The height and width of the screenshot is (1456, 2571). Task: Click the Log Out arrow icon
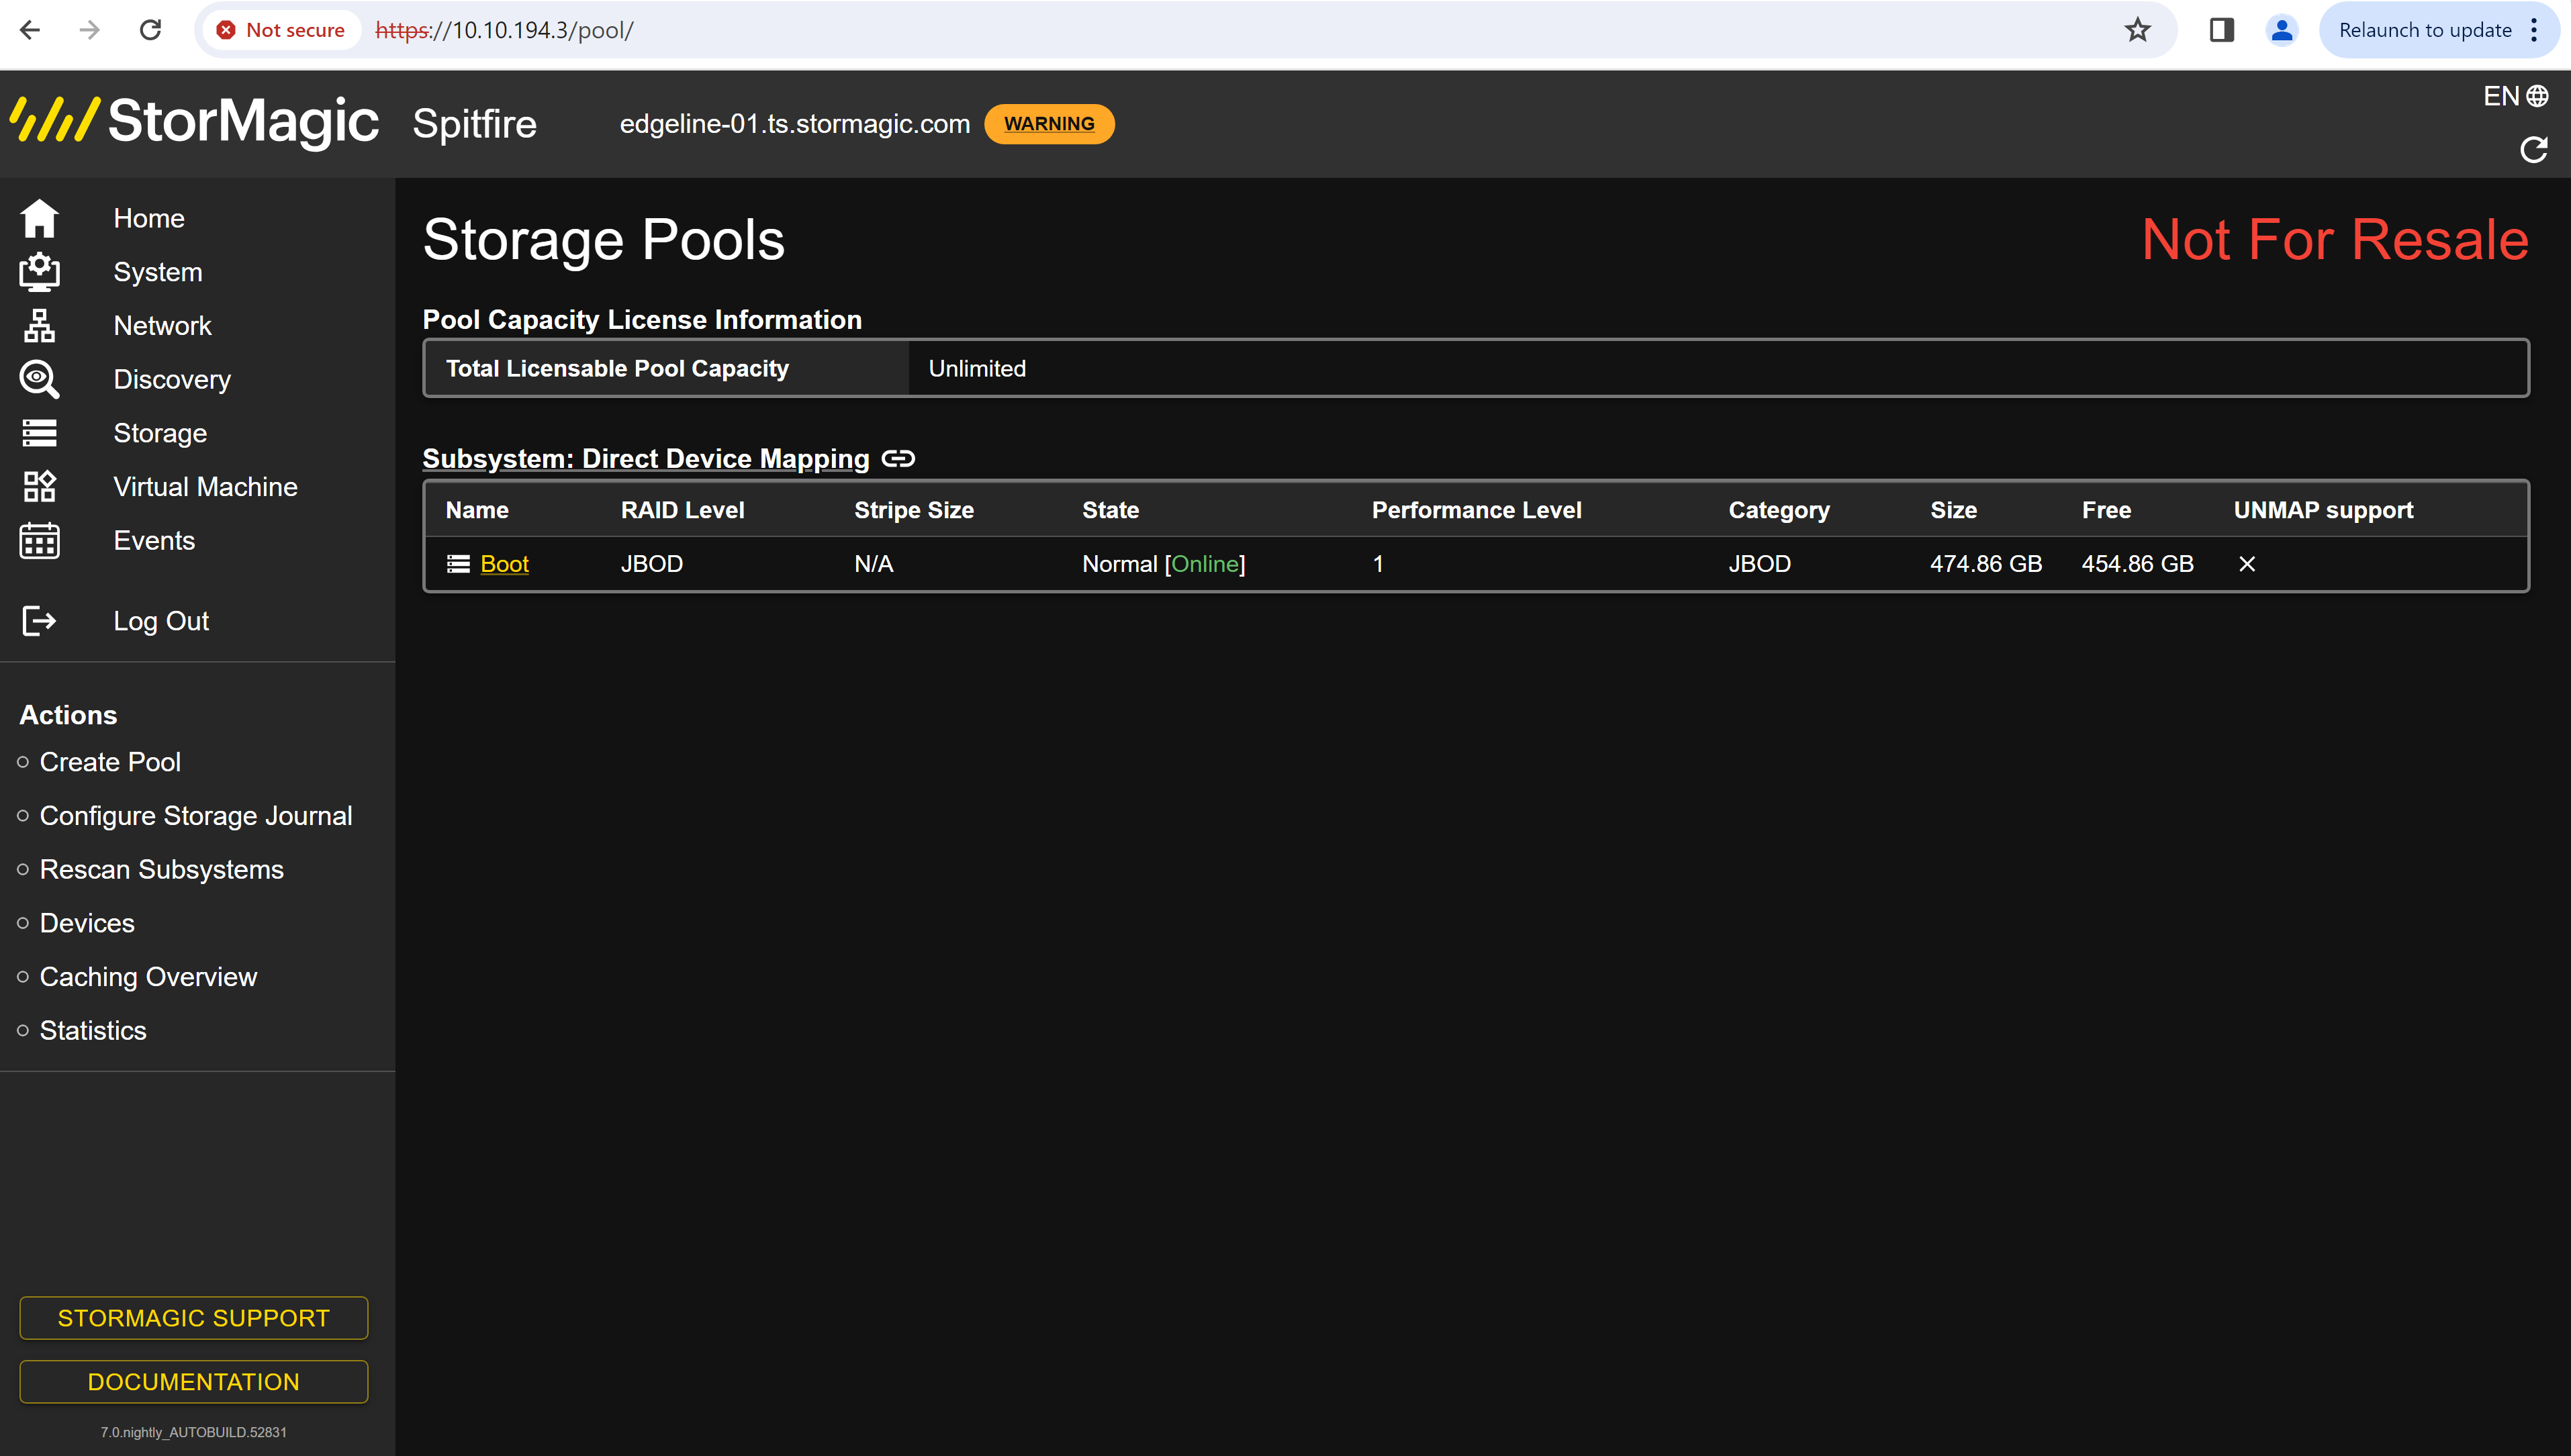point(40,621)
